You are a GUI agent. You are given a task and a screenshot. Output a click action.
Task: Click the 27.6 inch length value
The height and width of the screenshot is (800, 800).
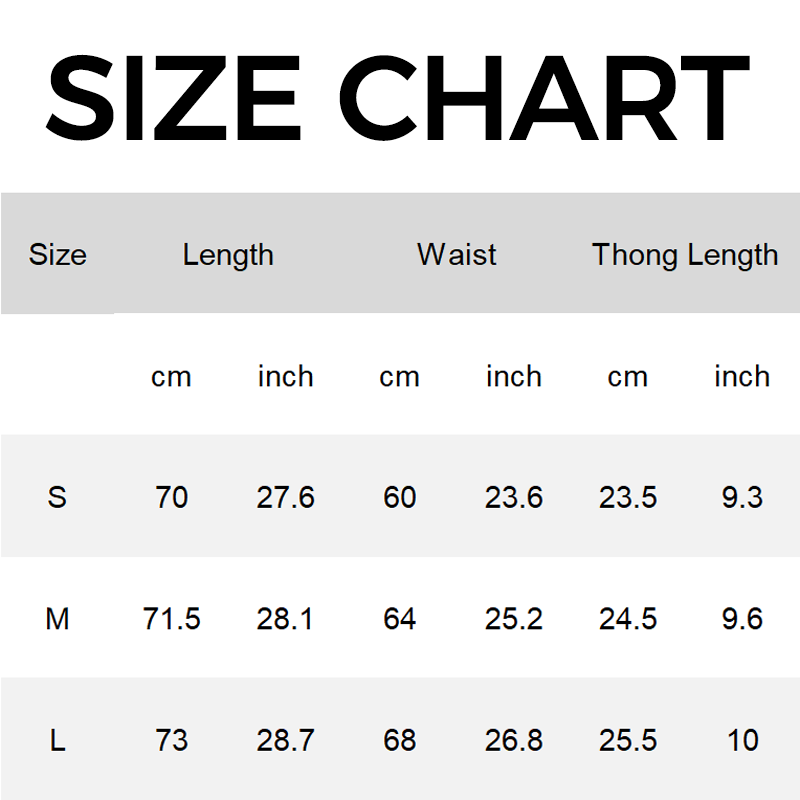pos(286,497)
